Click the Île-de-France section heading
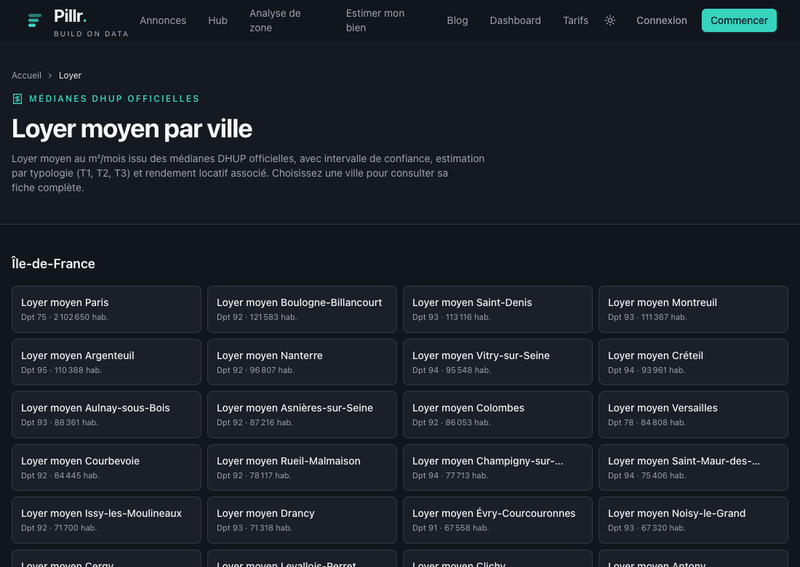Screen dimensions: 800x567 coord(53,264)
